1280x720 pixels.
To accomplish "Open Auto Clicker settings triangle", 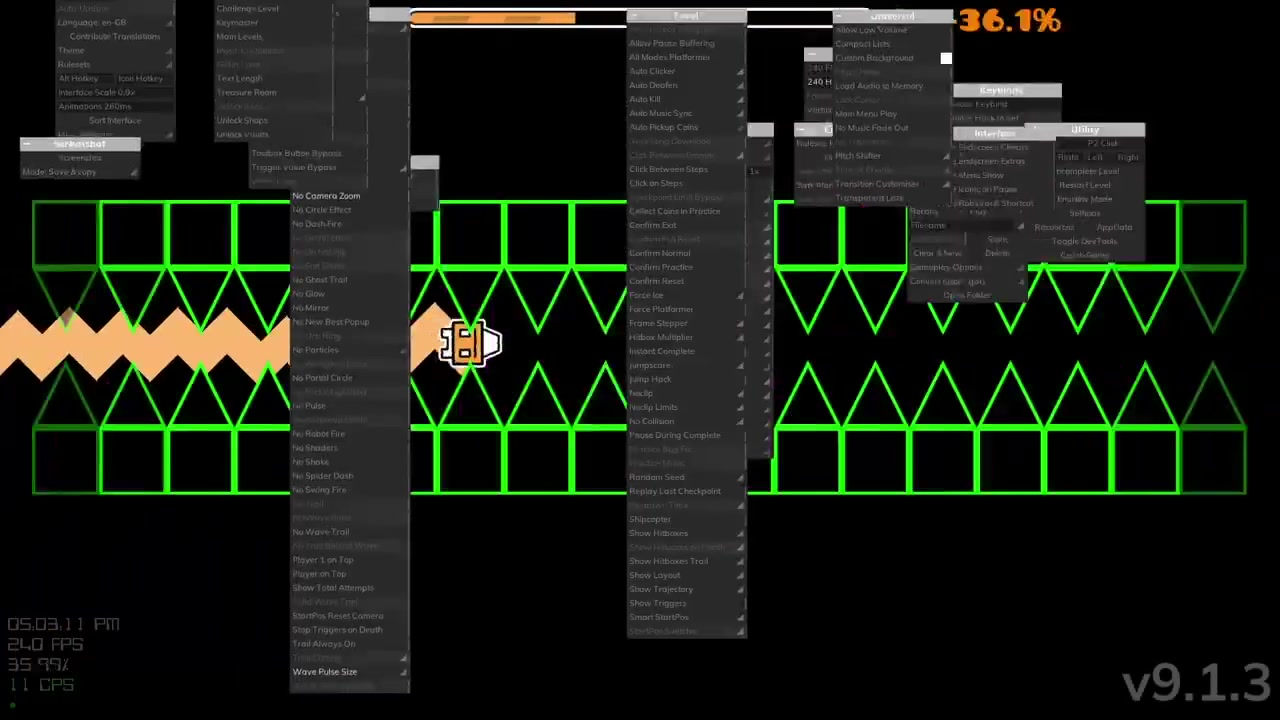I will click(x=740, y=72).
